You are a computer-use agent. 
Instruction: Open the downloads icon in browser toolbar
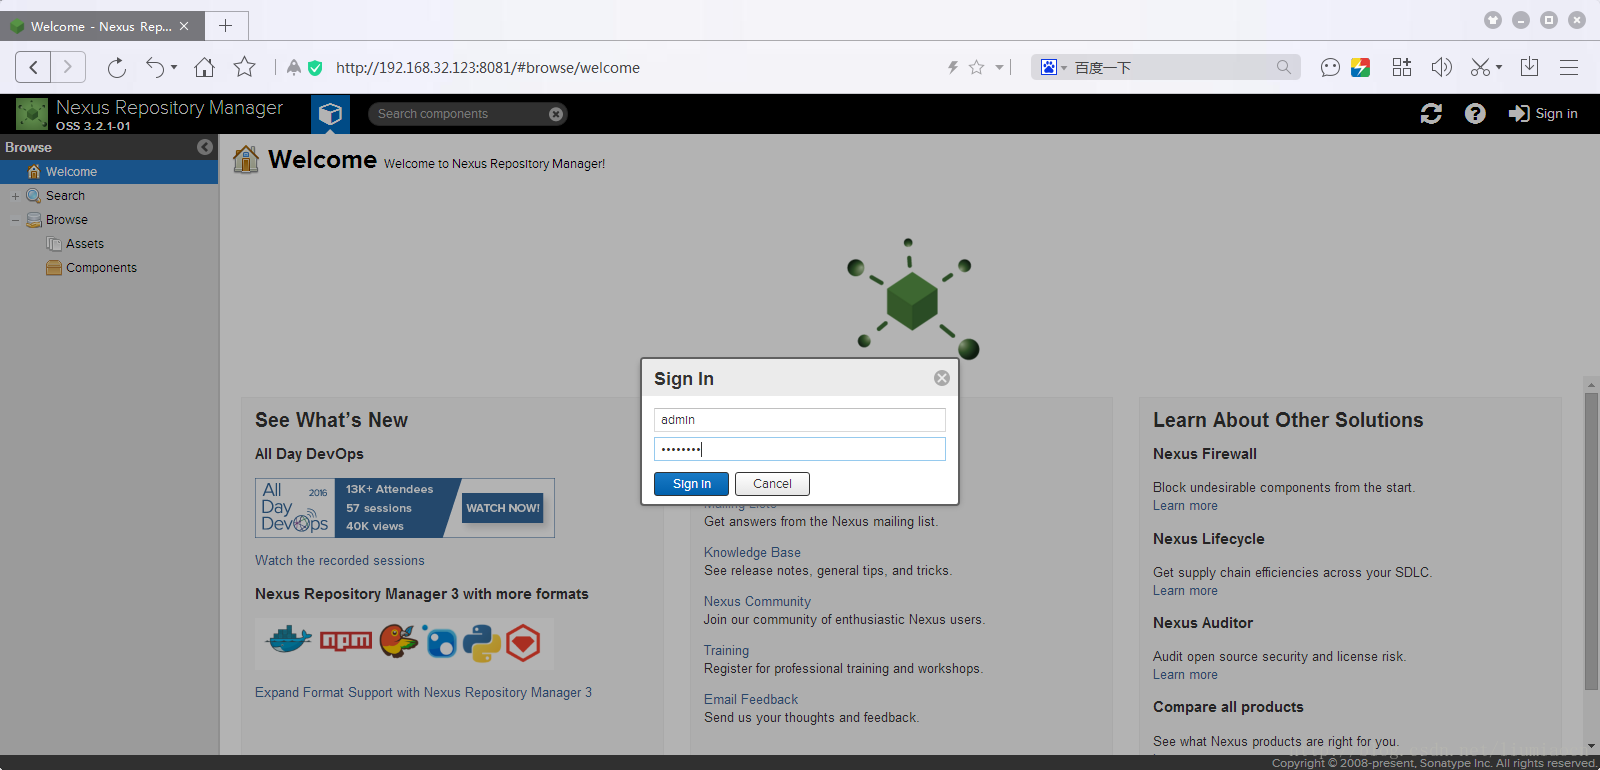point(1529,67)
